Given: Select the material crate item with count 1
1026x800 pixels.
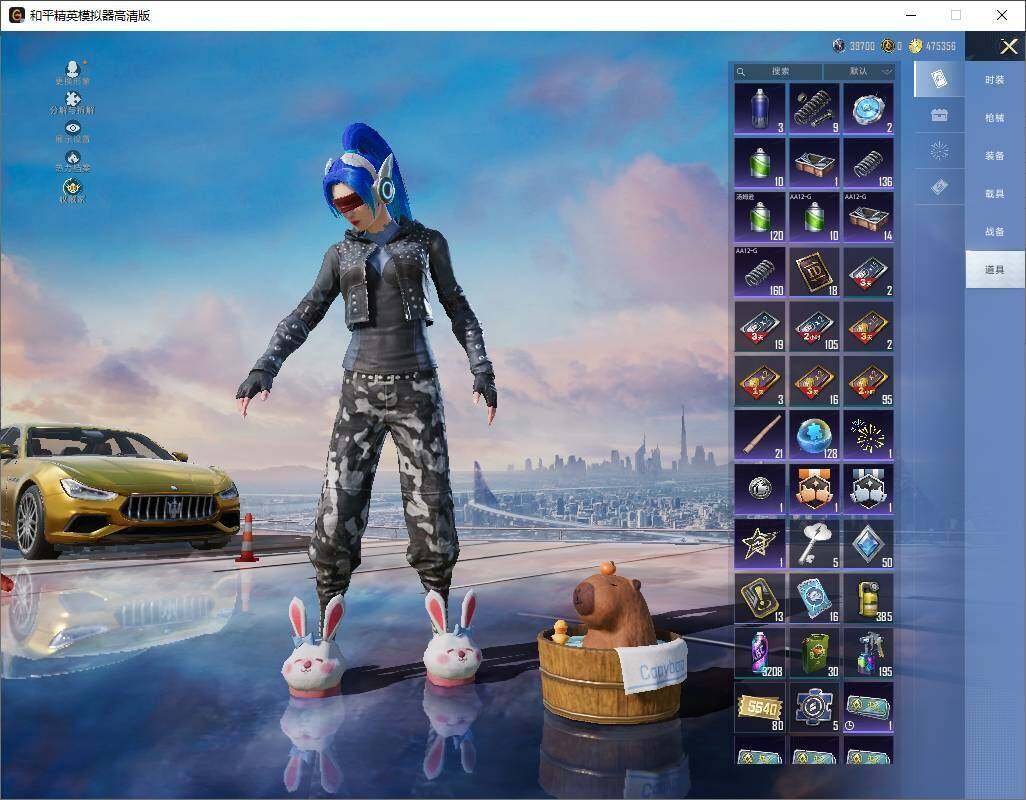Looking at the screenshot, I should coord(814,163).
